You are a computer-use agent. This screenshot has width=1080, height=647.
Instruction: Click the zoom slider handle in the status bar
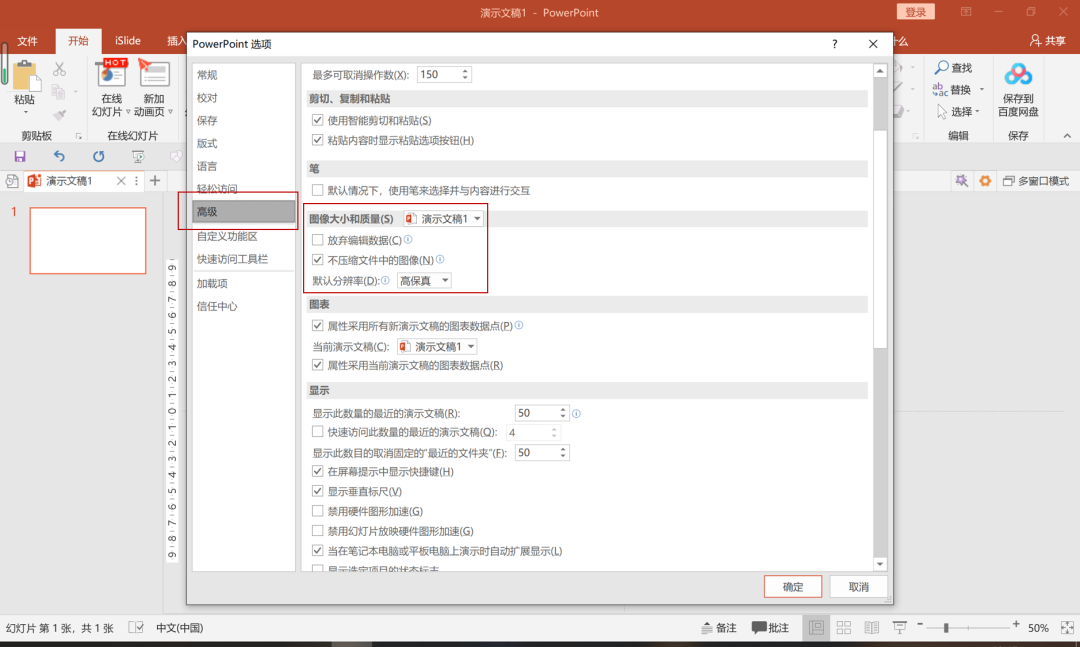pos(946,628)
